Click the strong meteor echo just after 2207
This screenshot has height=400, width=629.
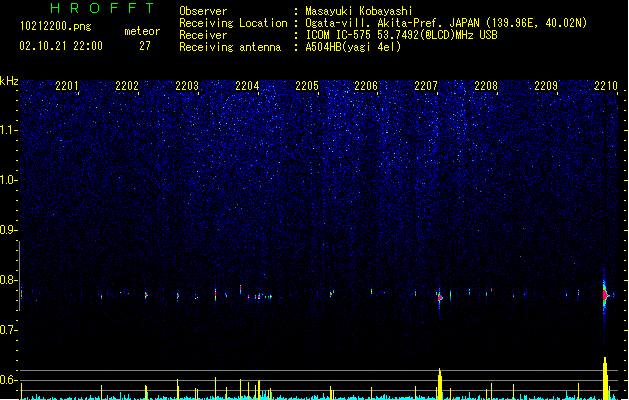[x=440, y=298]
